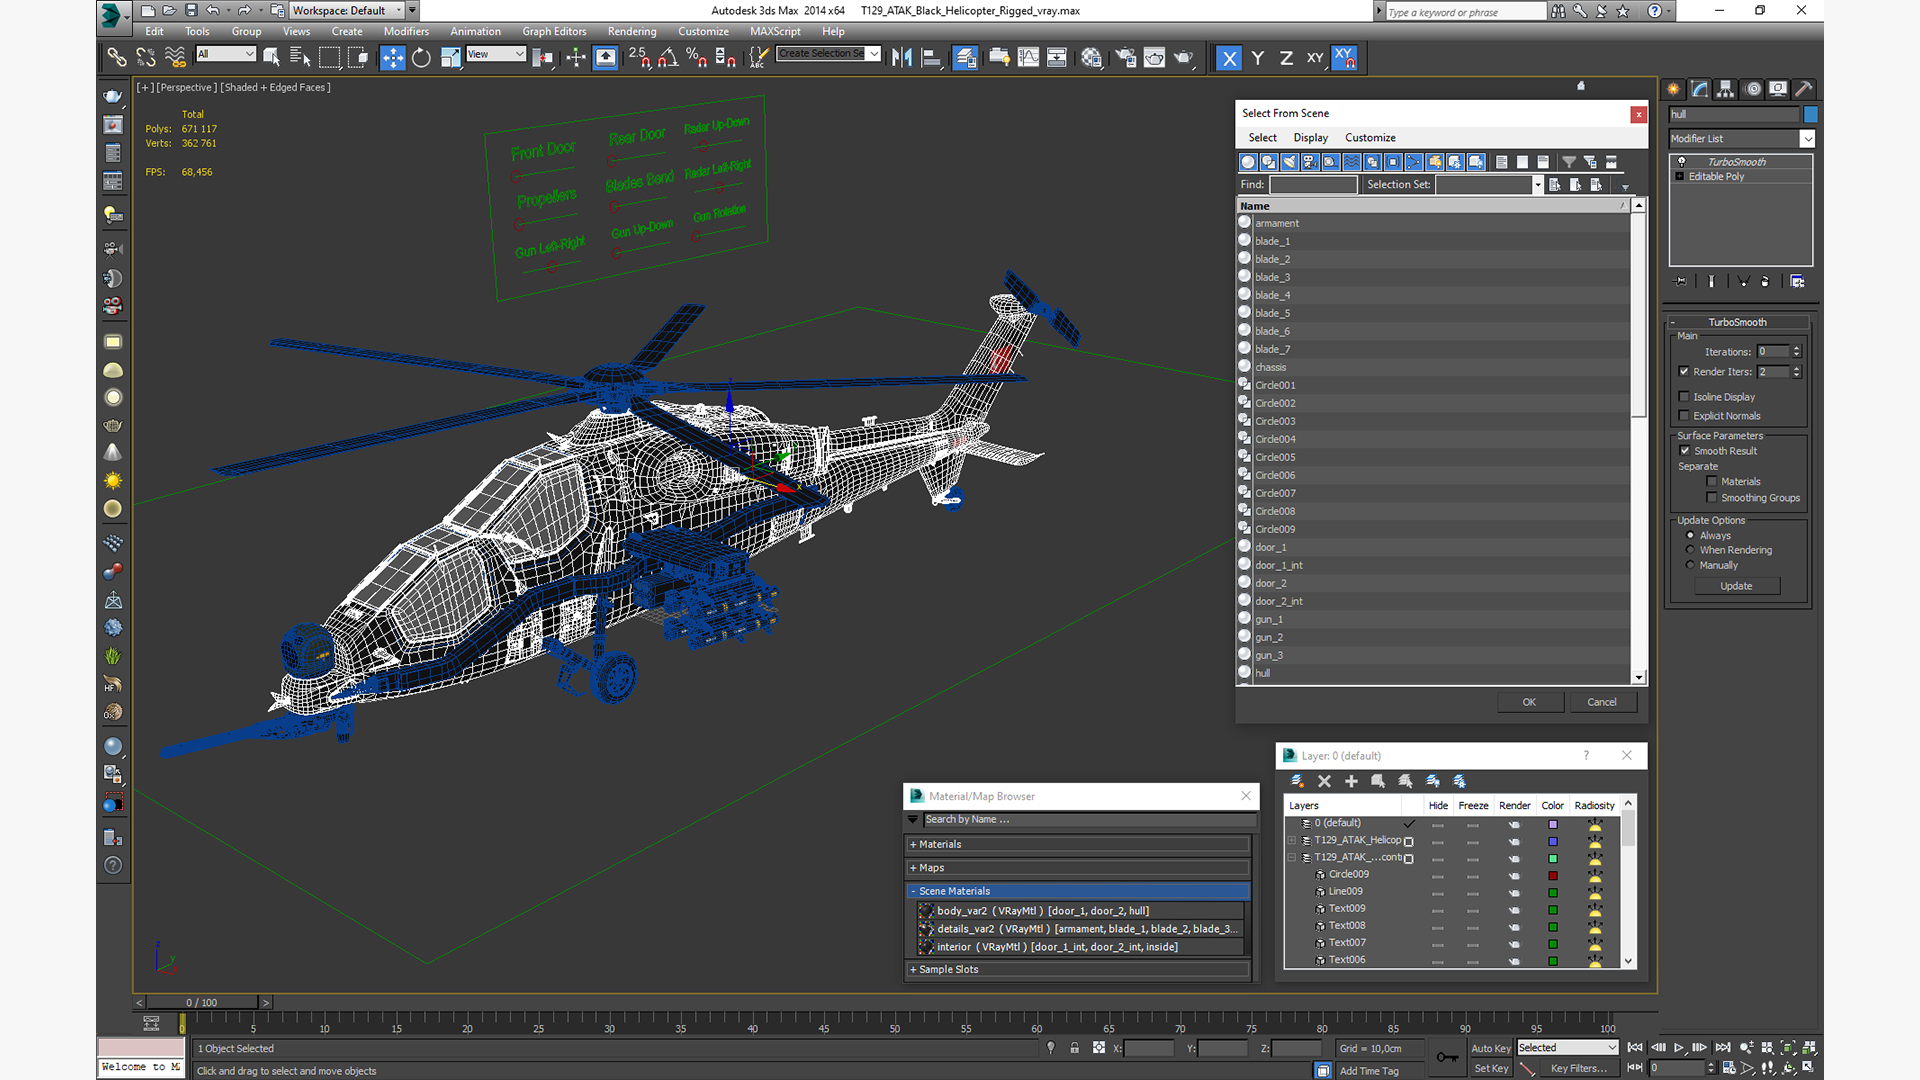
Task: Click the funnel filter icon in Select From Scene
Action: 1569,162
